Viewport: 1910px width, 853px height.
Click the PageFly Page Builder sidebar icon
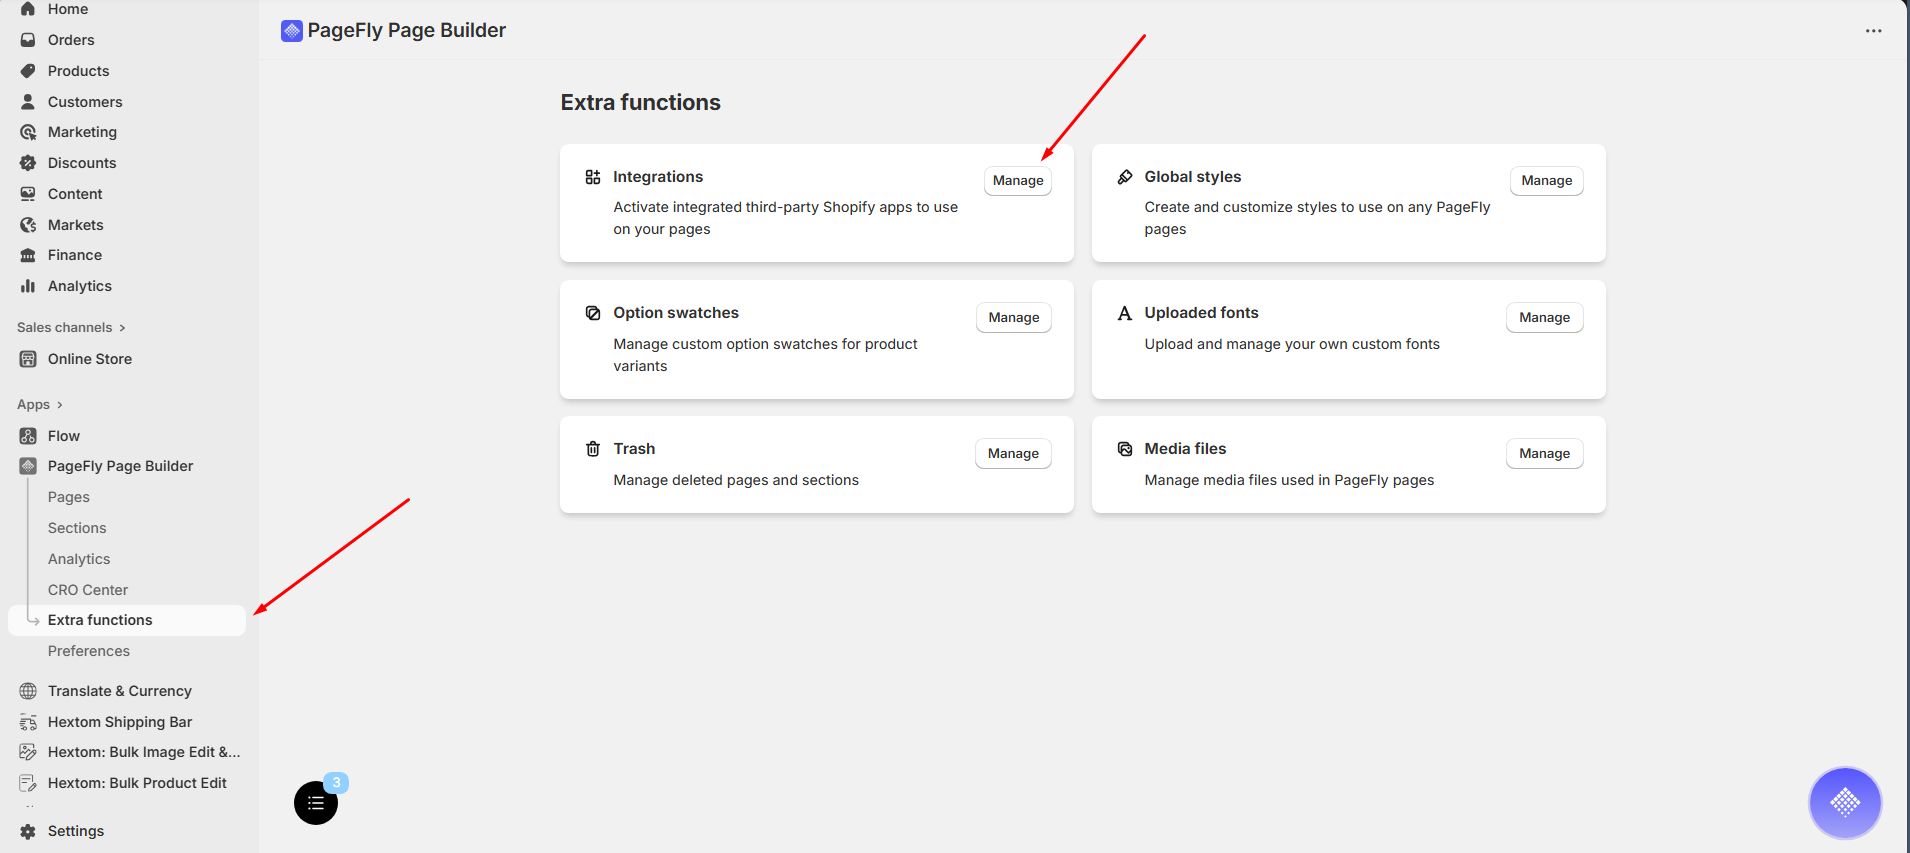tap(28, 466)
